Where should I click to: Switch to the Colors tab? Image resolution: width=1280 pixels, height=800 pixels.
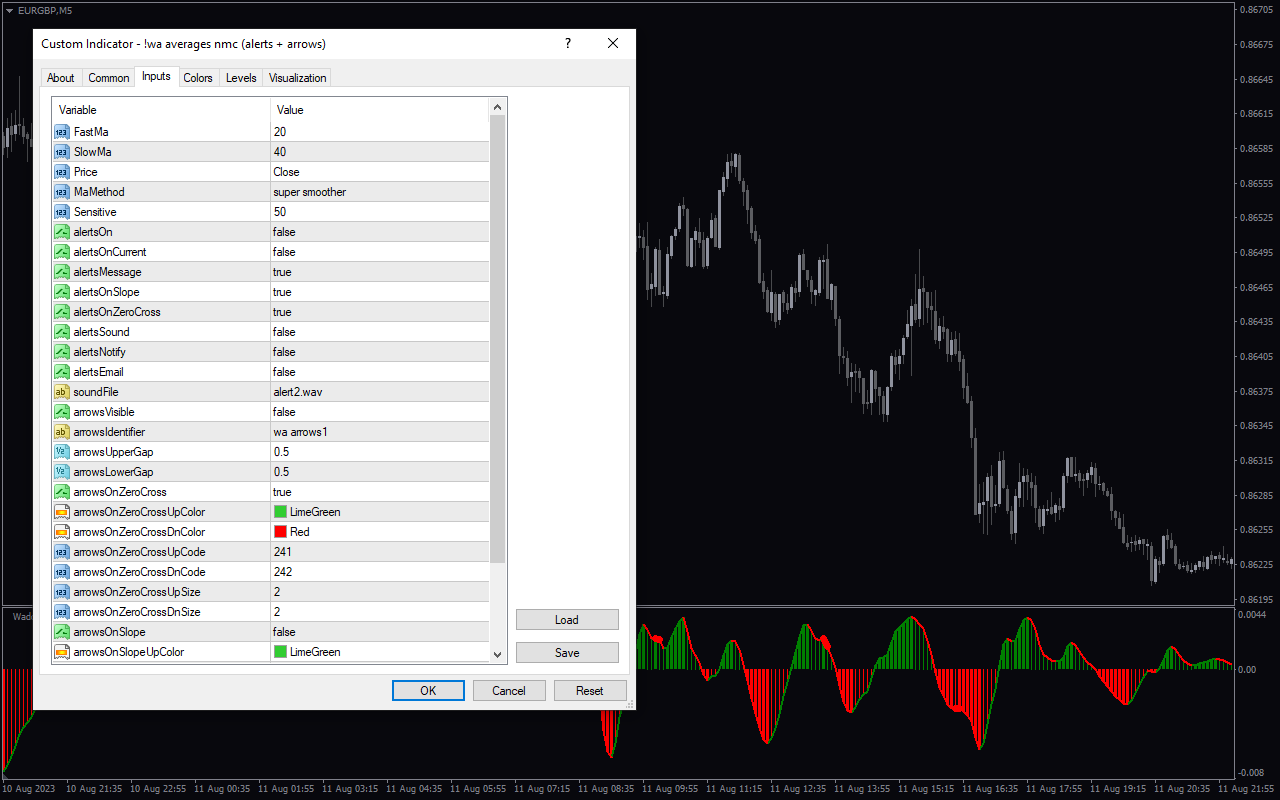point(198,77)
